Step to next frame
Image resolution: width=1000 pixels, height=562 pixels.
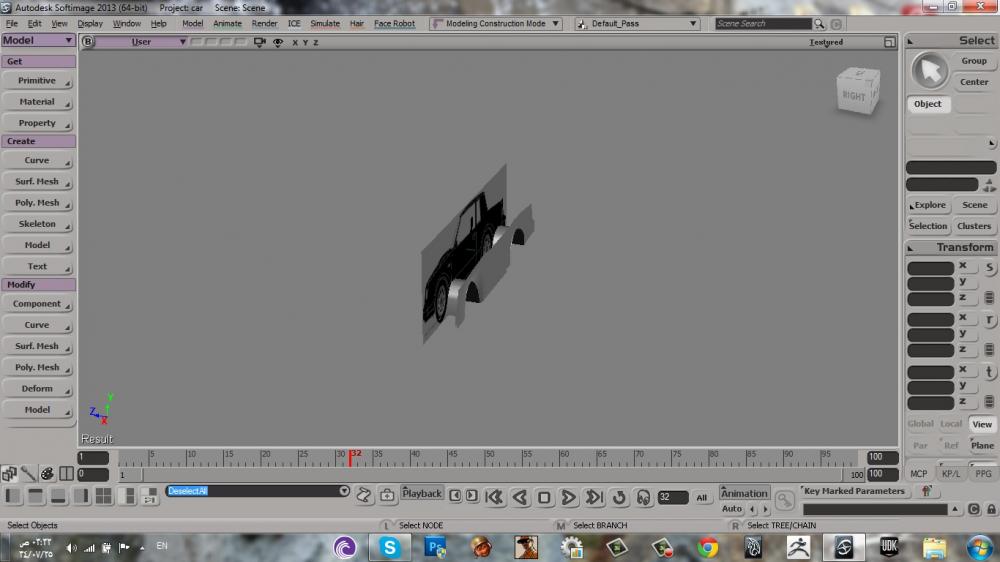pyautogui.click(x=471, y=496)
